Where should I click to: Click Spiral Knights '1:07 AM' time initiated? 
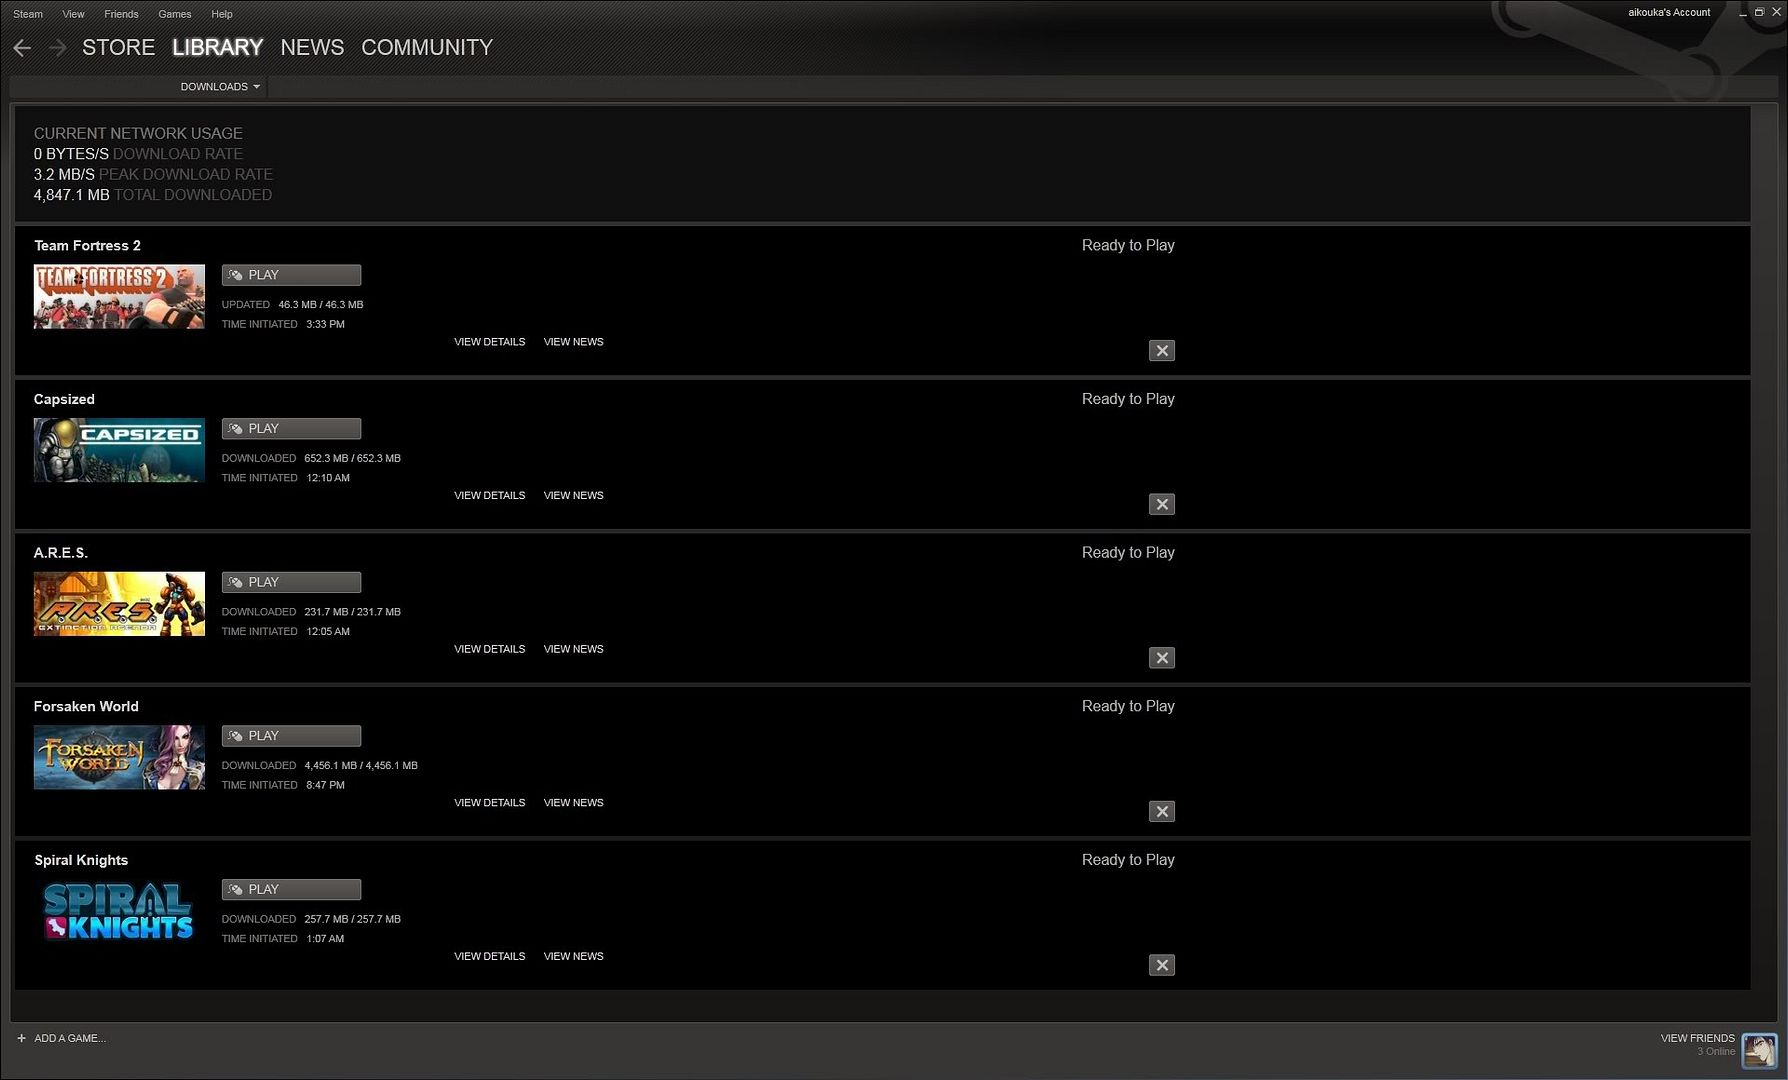pyautogui.click(x=325, y=939)
